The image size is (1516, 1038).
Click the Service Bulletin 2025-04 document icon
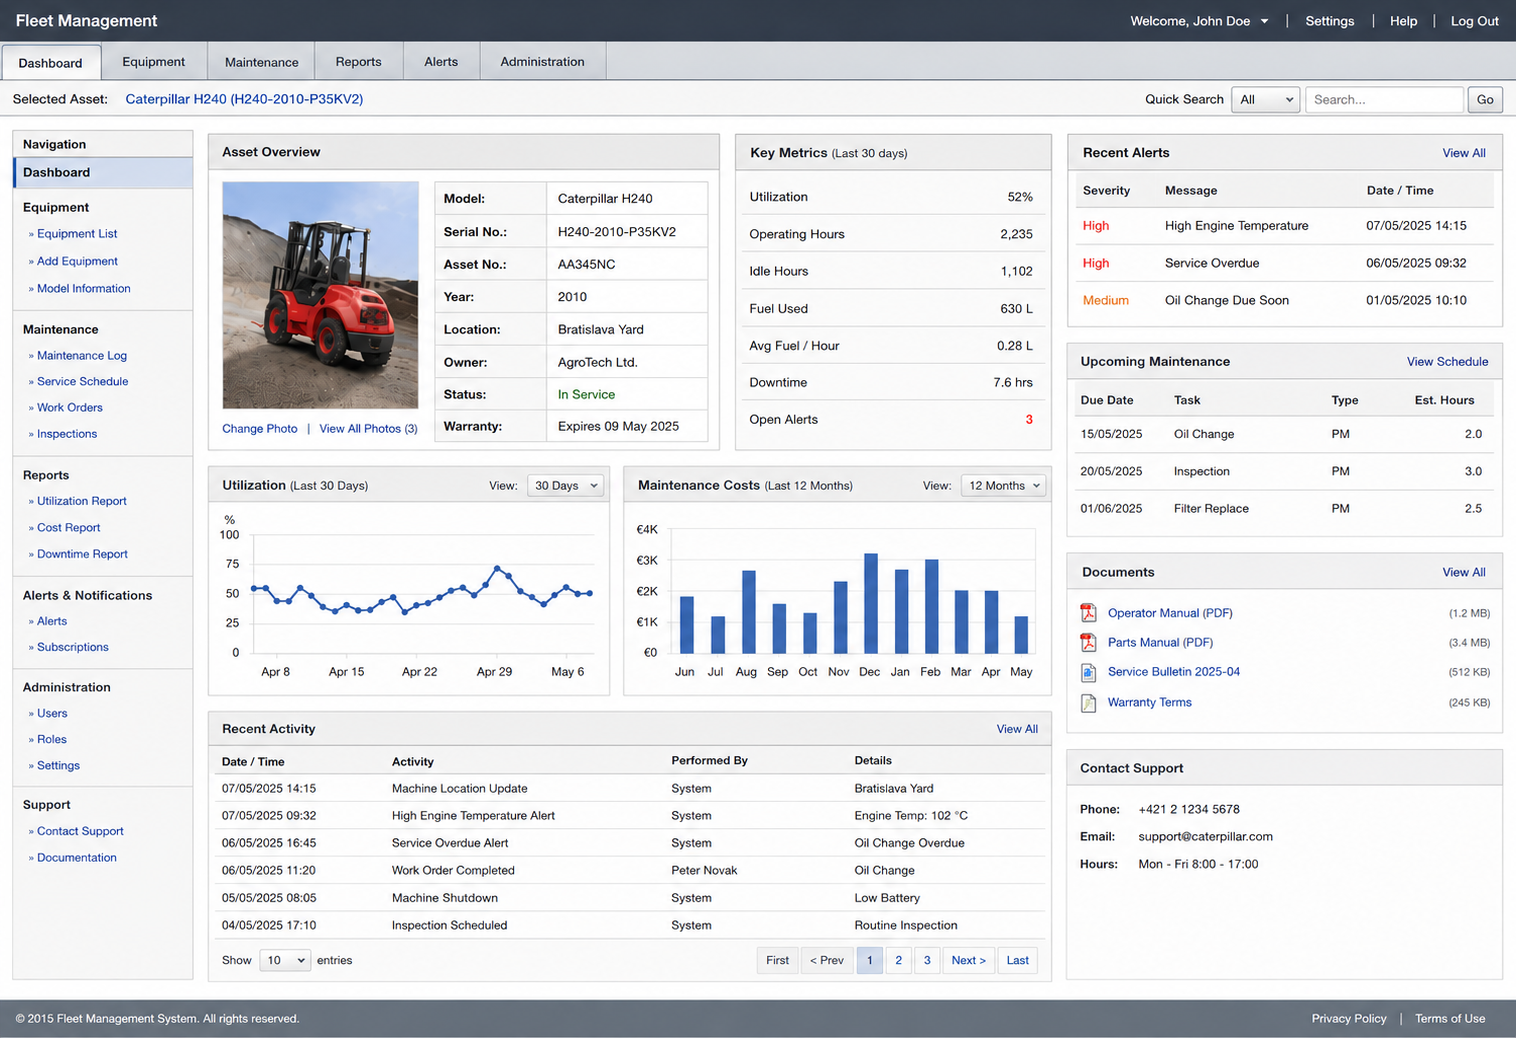tap(1088, 672)
